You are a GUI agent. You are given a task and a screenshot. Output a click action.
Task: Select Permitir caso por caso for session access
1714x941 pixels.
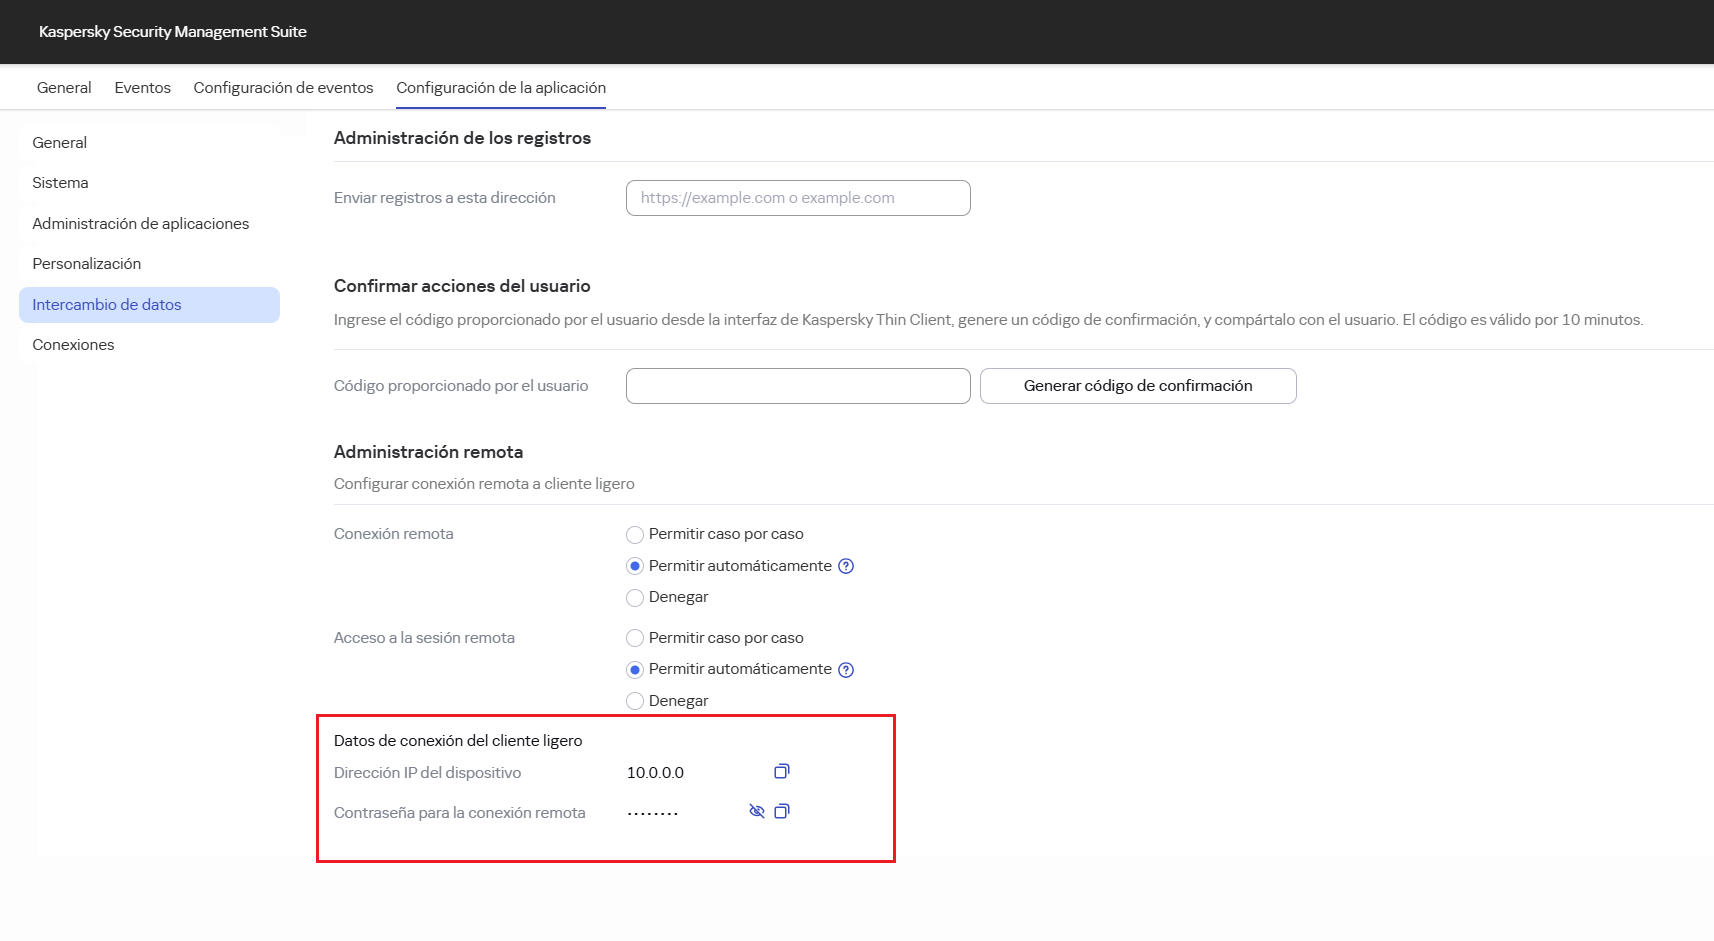coord(635,637)
